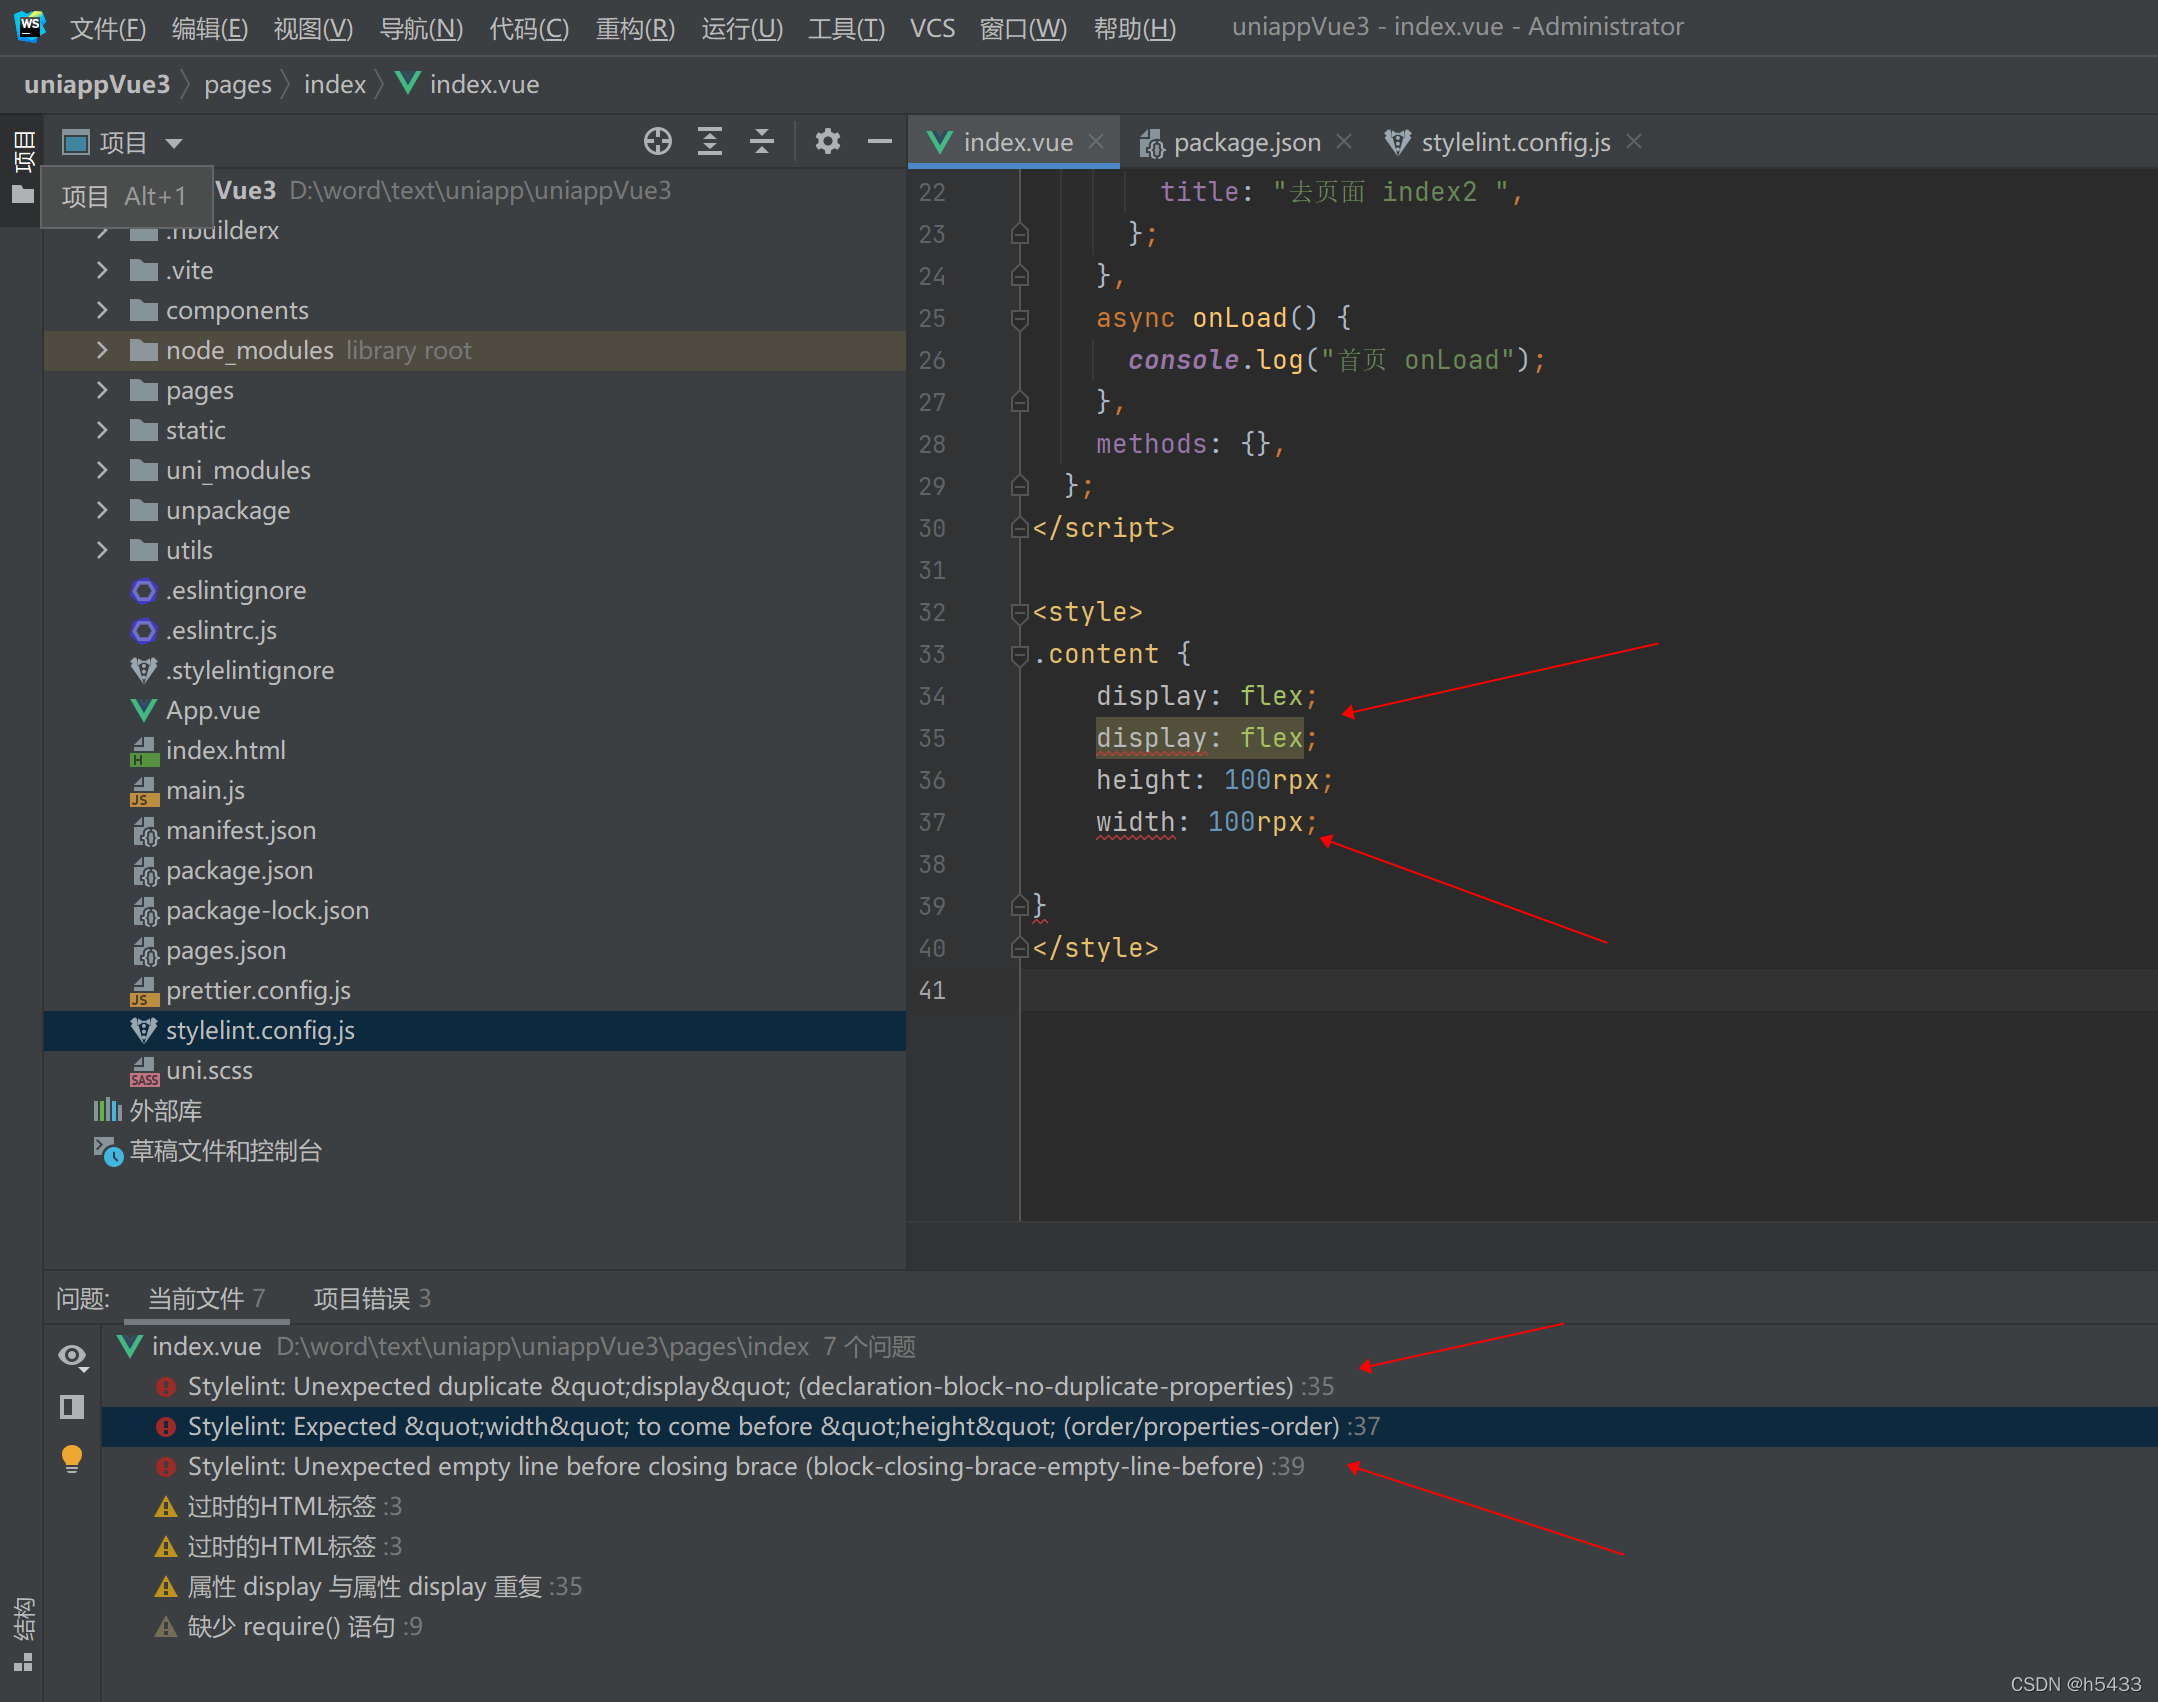Image resolution: width=2158 pixels, height=1702 pixels.
Task: Hide the project panel with minus icon
Action: point(879,141)
